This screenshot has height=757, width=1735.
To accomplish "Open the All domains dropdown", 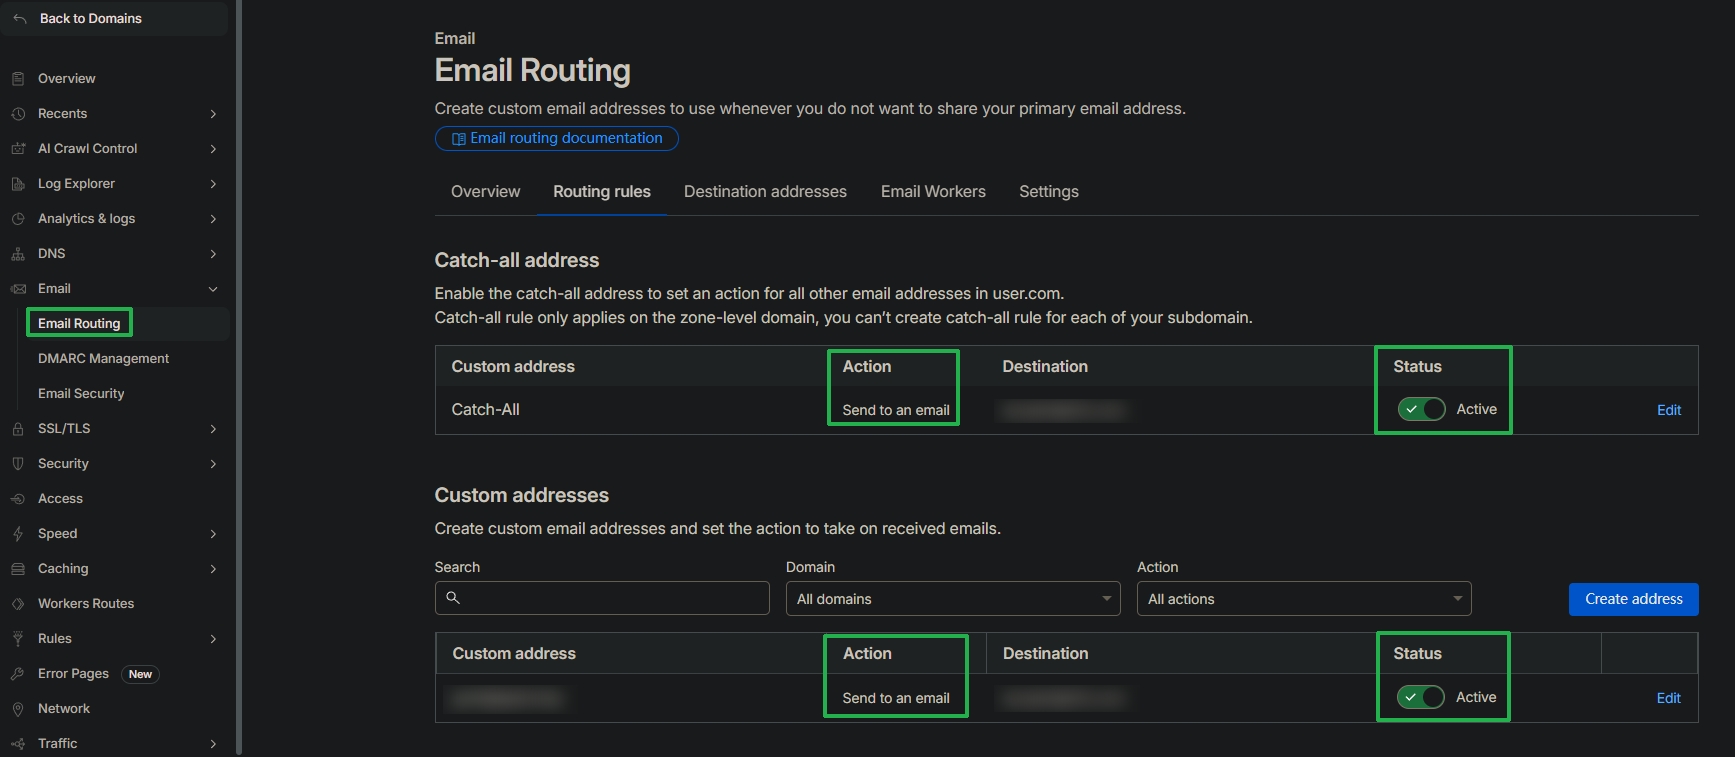I will (x=952, y=599).
